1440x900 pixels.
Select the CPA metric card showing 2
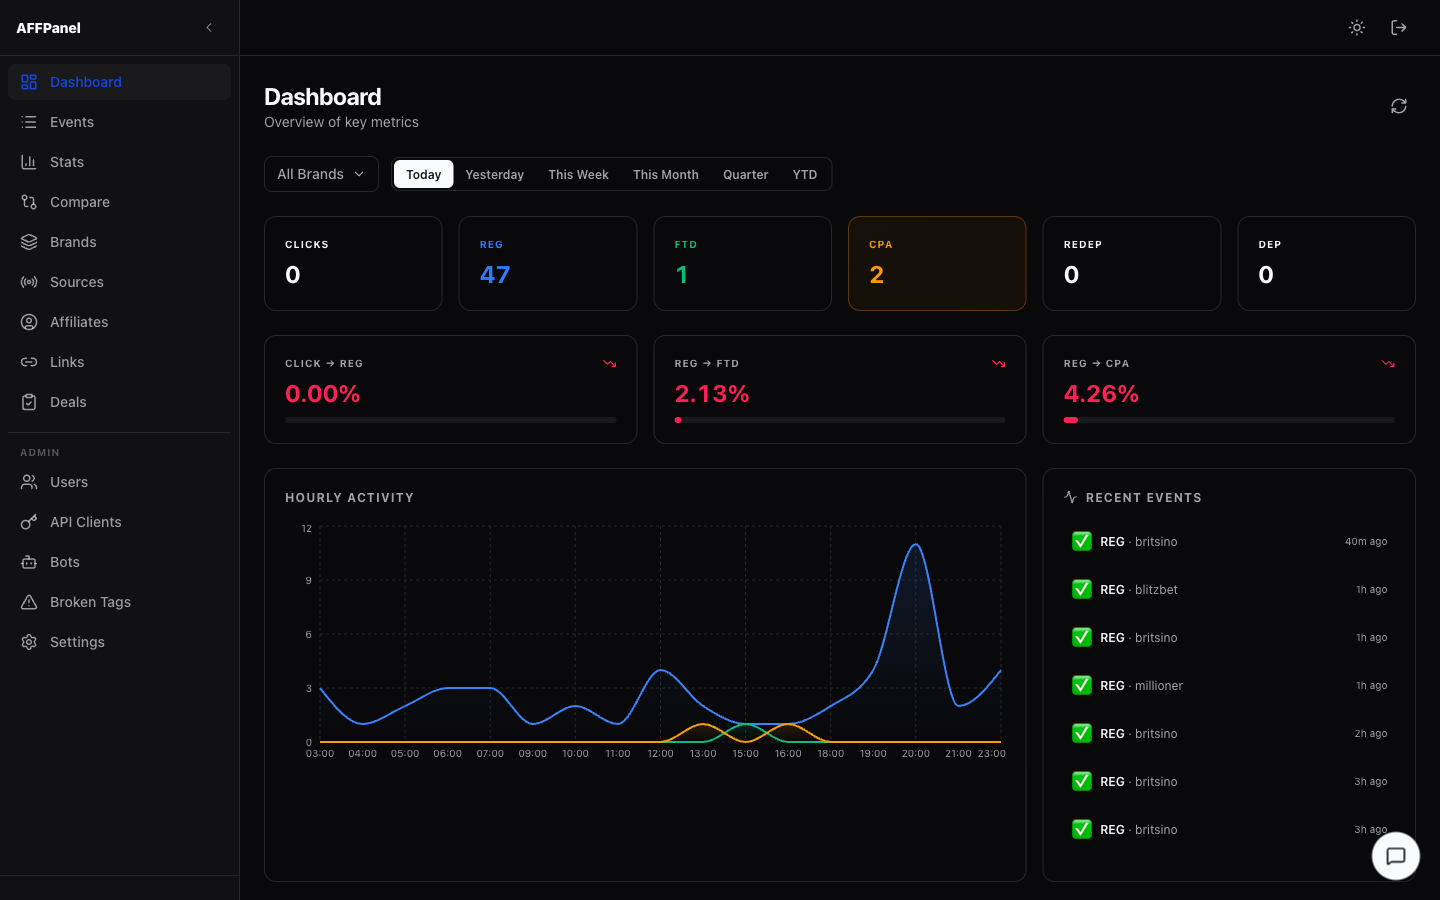936,263
